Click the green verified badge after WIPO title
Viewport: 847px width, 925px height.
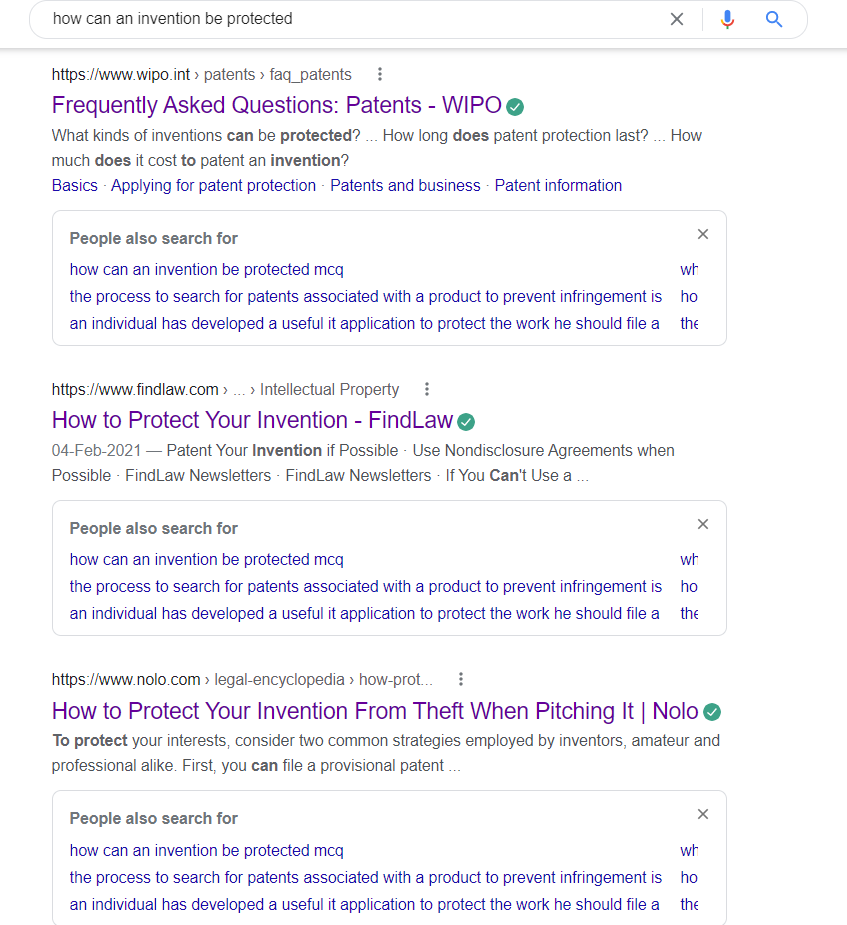[515, 107]
